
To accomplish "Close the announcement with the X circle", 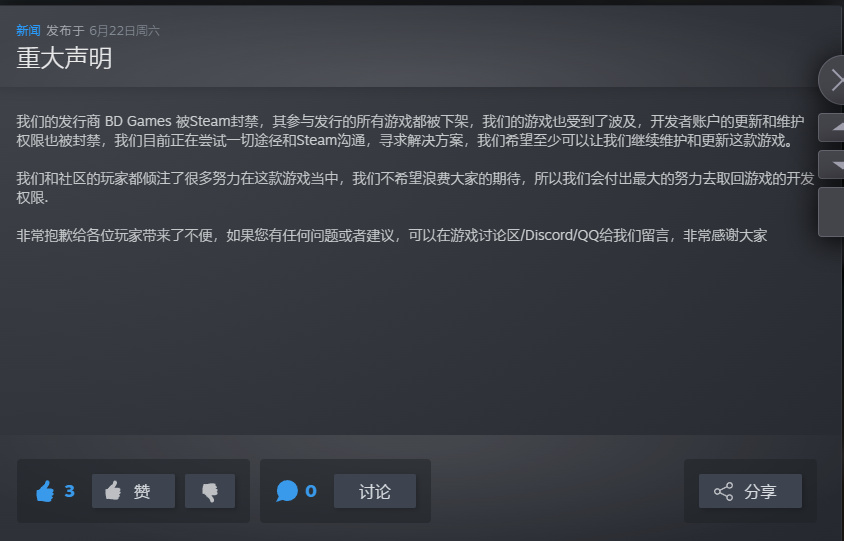I will (x=832, y=80).
